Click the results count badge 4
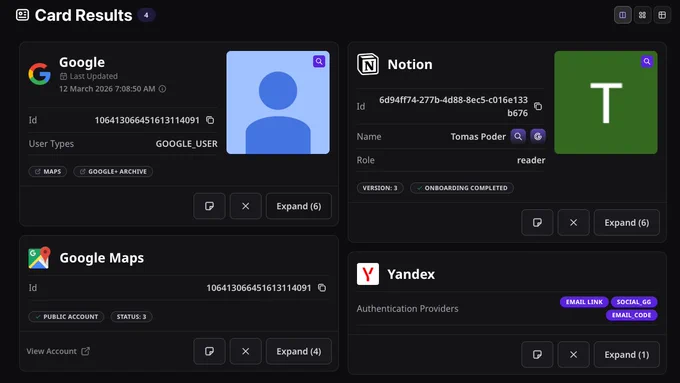 [x=146, y=15]
